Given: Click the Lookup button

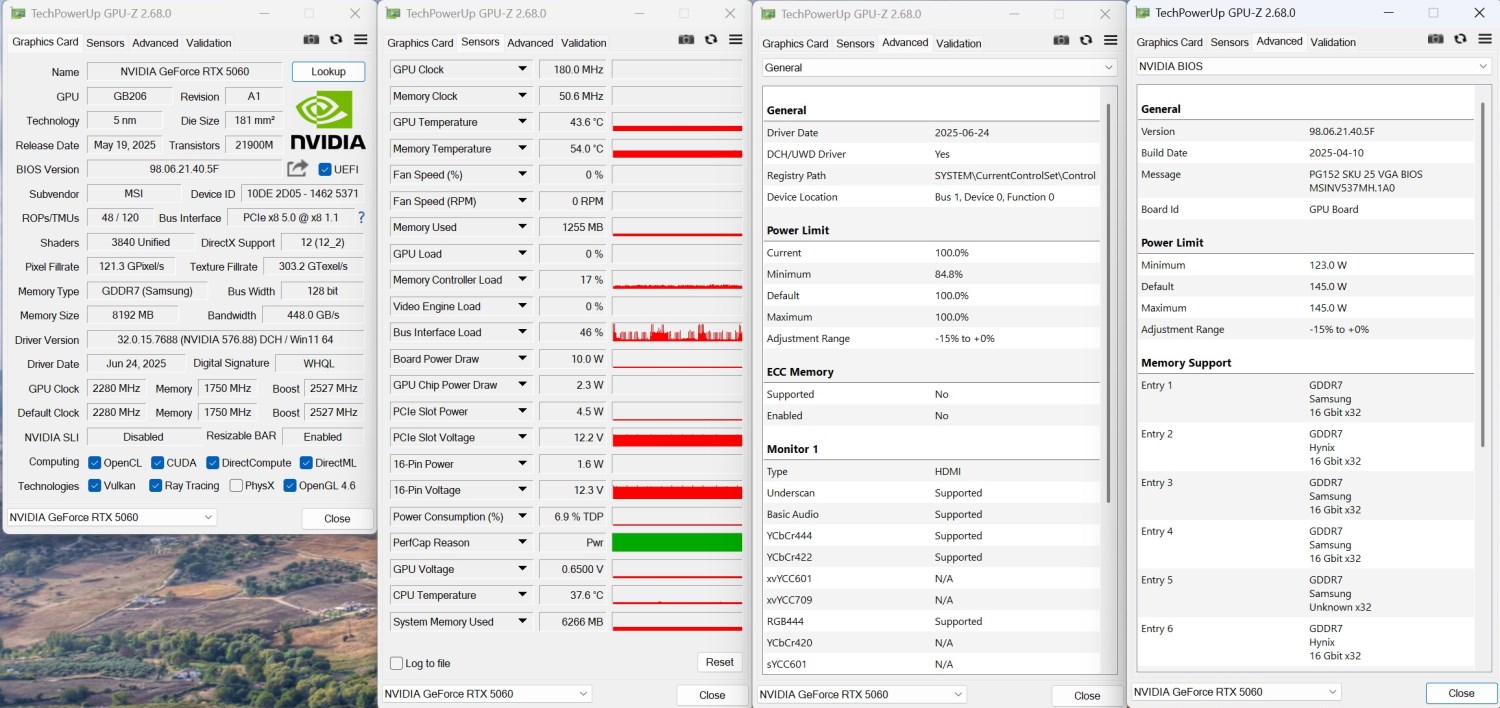Looking at the screenshot, I should point(328,72).
